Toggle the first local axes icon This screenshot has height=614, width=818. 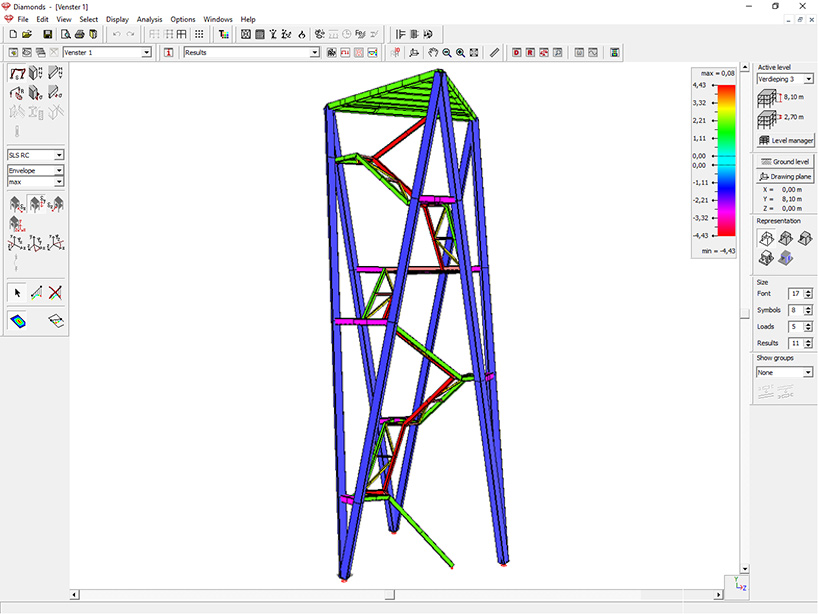17,243
